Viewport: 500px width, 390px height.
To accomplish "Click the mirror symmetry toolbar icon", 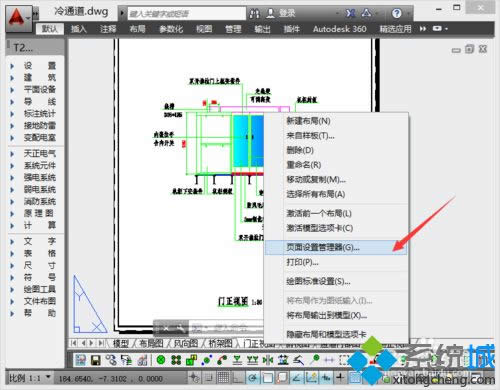I will click(268, 360).
